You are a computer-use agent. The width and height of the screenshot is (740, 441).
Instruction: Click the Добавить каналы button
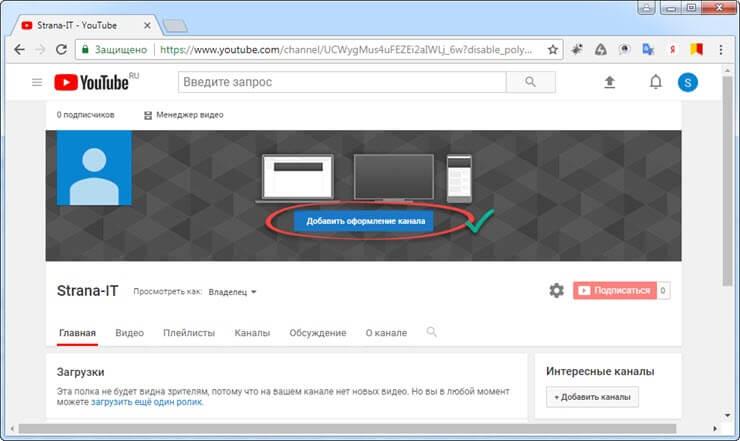[x=592, y=397]
